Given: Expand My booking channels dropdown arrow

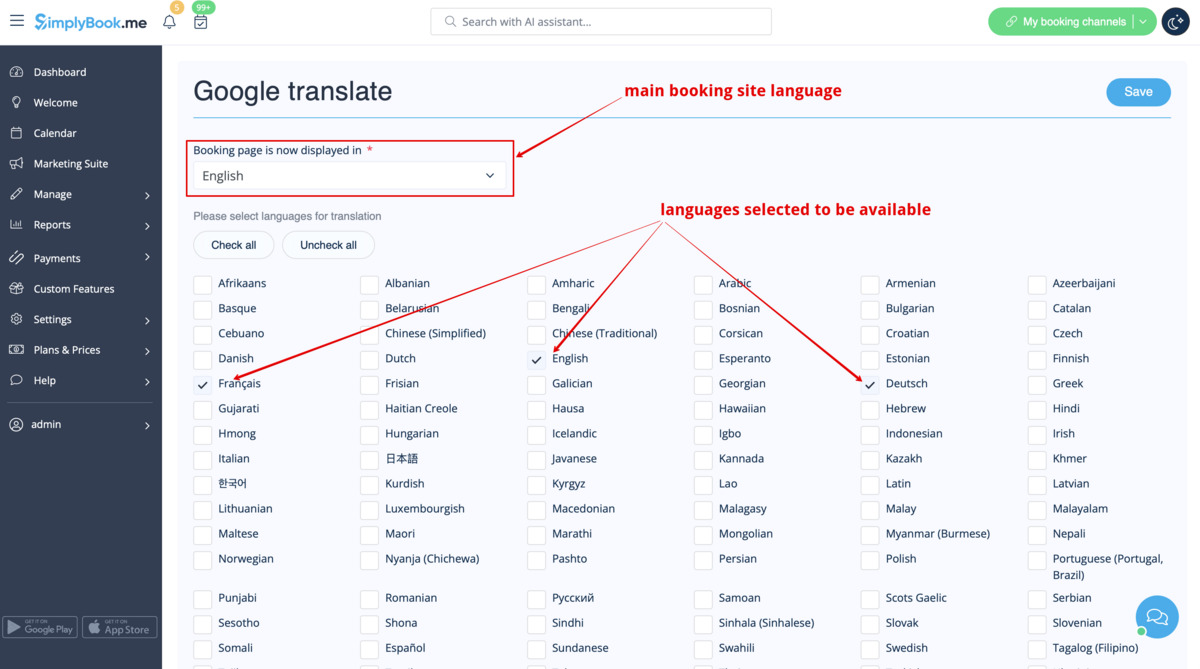Looking at the screenshot, I should [x=1143, y=21].
